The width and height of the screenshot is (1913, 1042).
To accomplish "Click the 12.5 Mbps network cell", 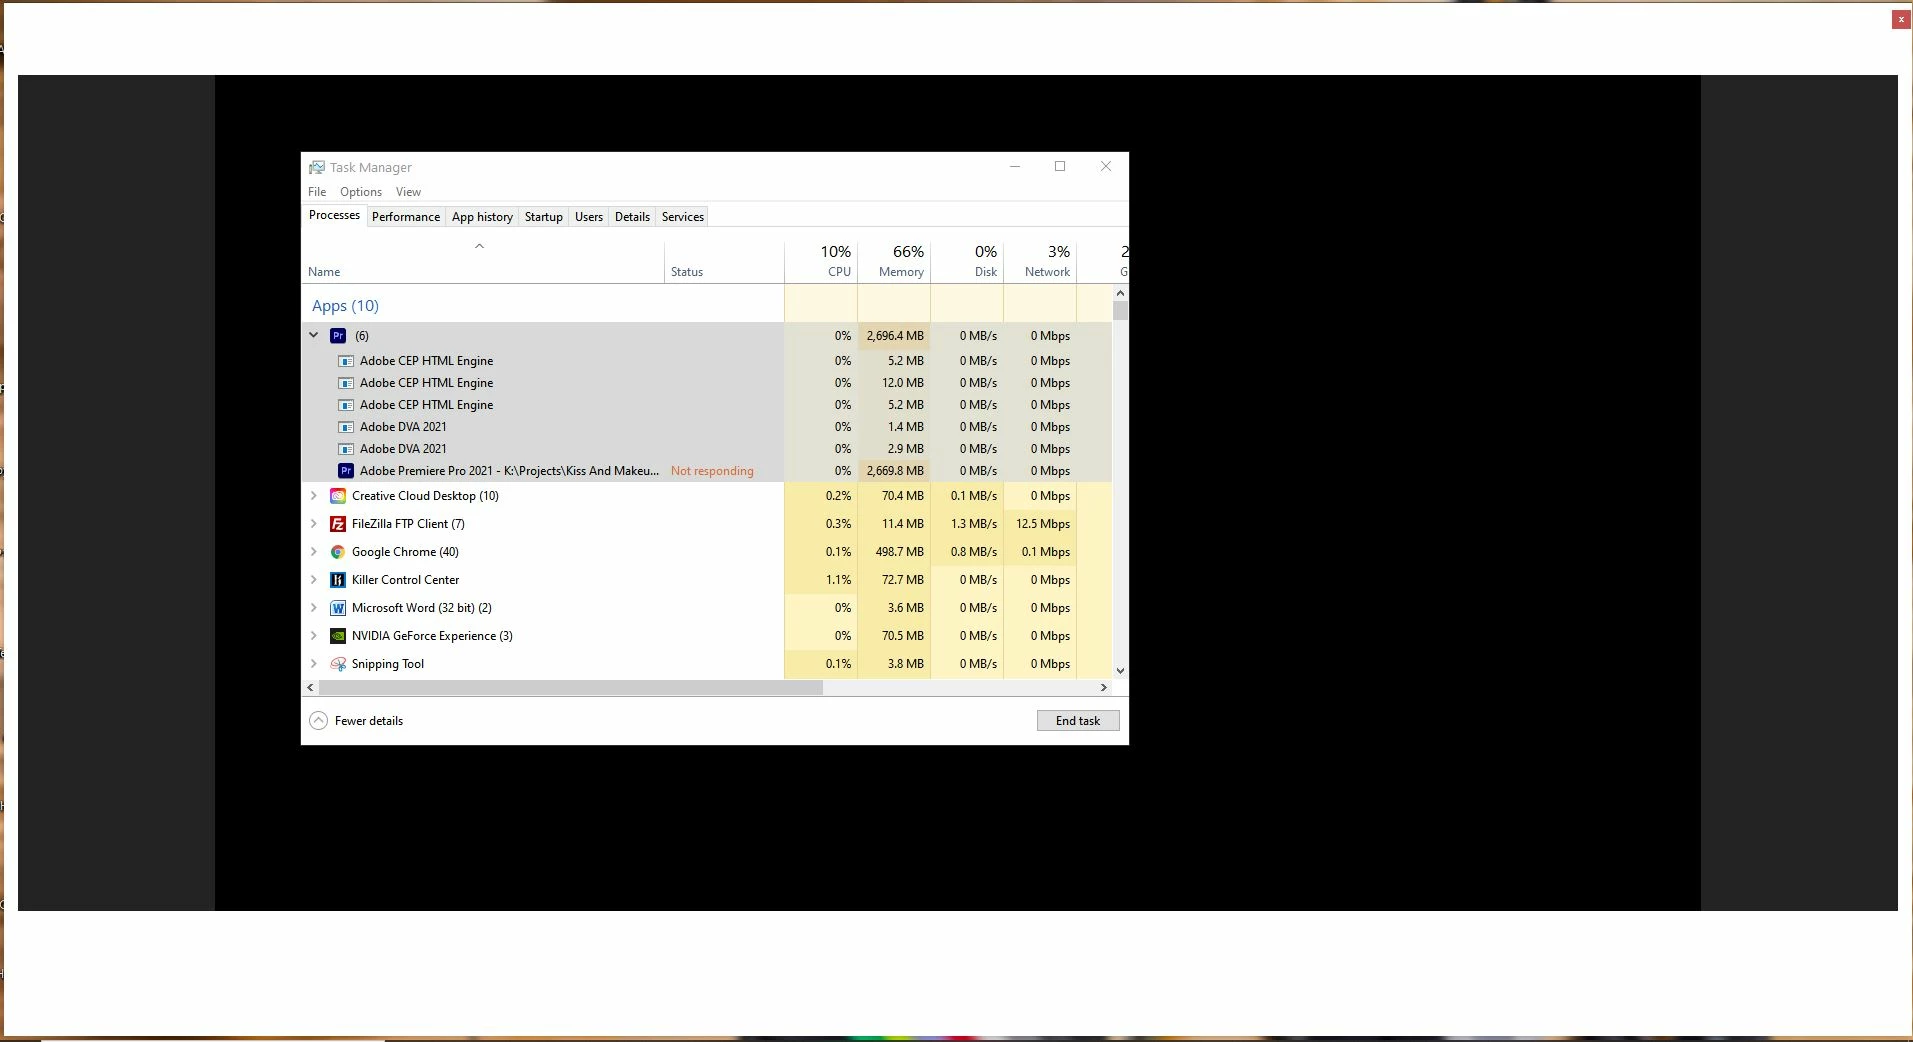I will (1040, 524).
